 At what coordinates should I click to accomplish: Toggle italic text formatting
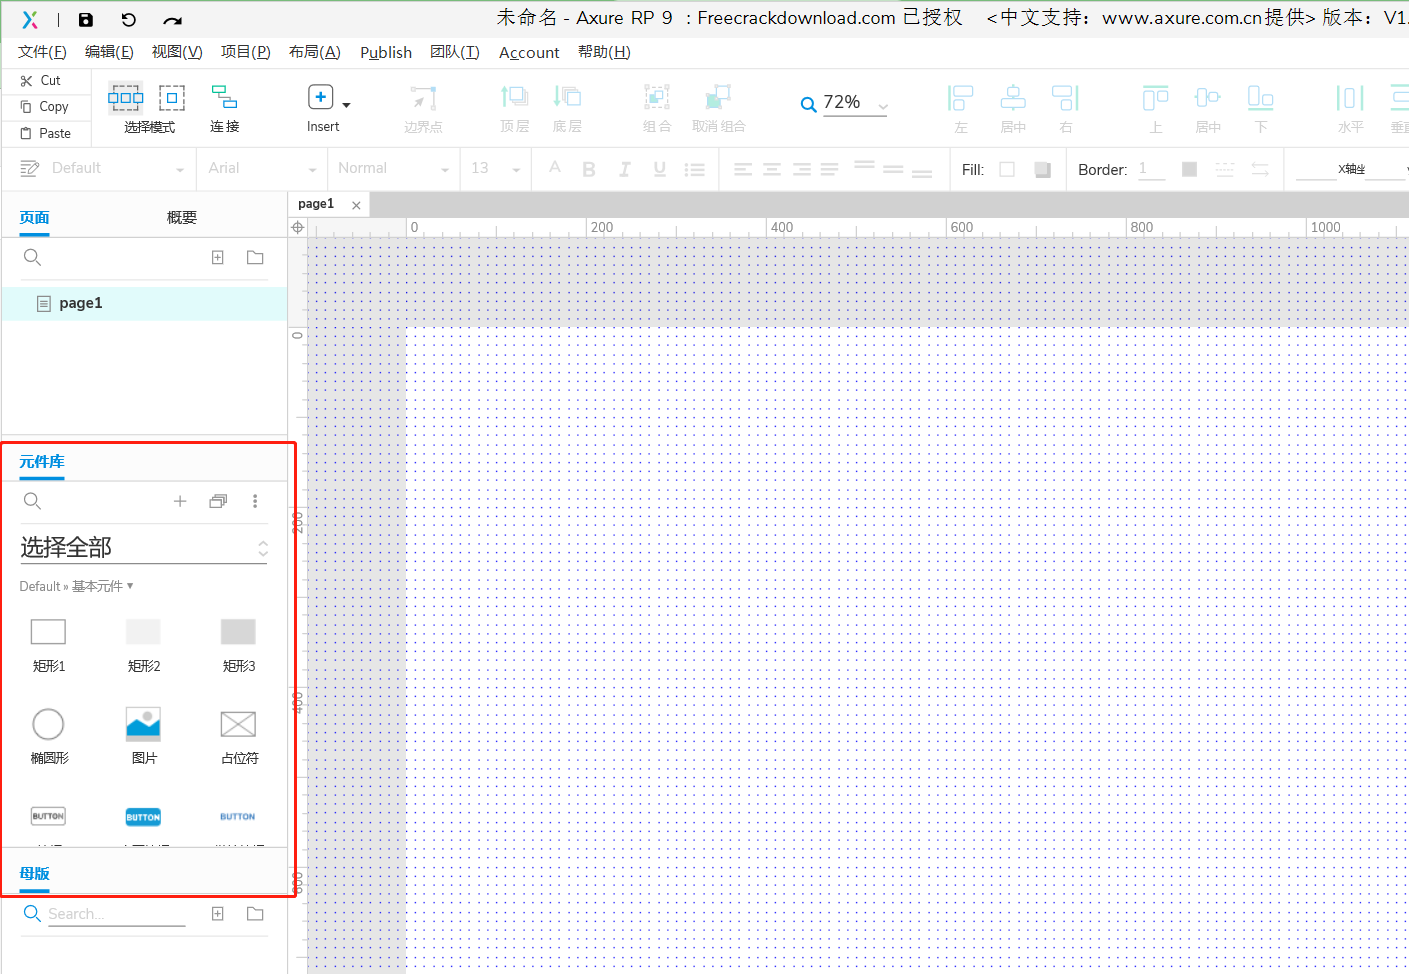coord(624,169)
